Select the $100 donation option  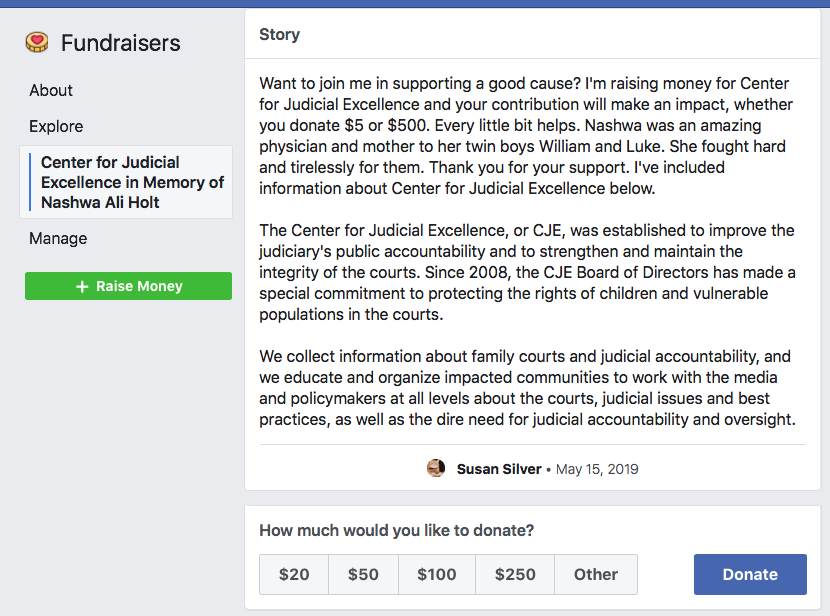(436, 574)
